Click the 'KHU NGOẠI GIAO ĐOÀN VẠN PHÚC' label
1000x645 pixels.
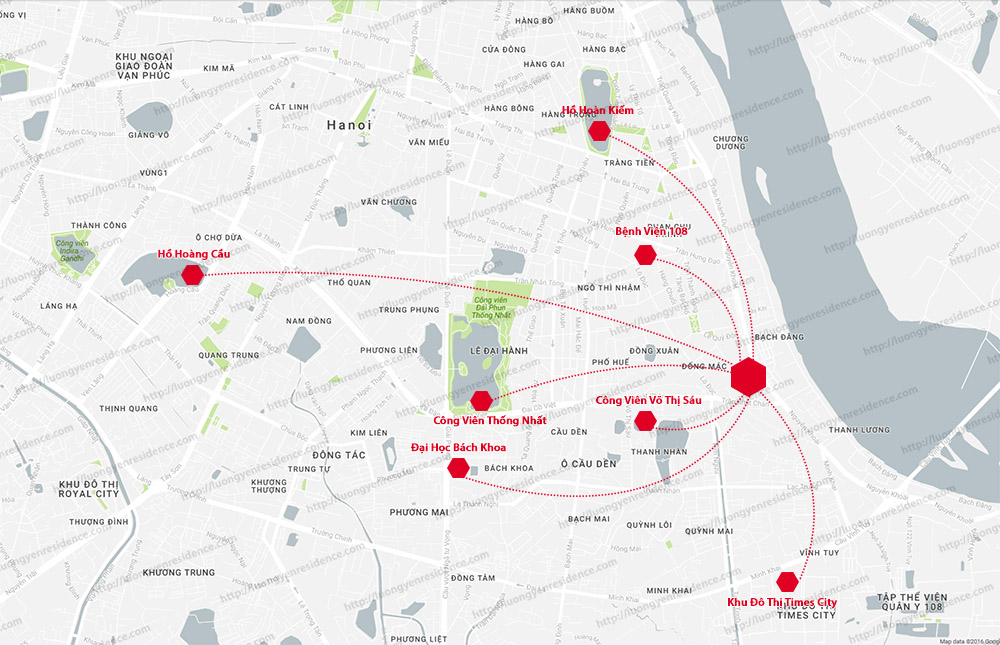click(x=143, y=66)
